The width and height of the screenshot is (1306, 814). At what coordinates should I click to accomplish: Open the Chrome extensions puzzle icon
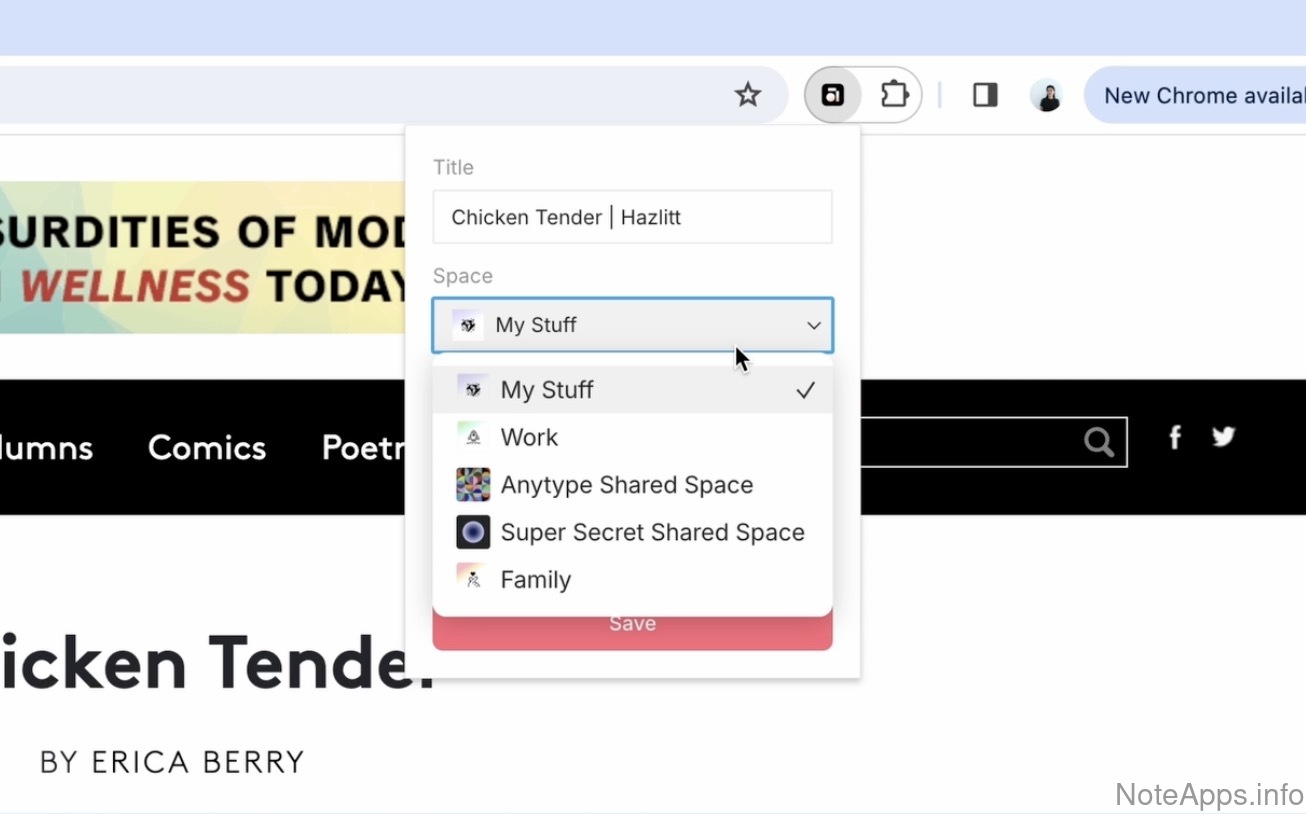click(893, 95)
